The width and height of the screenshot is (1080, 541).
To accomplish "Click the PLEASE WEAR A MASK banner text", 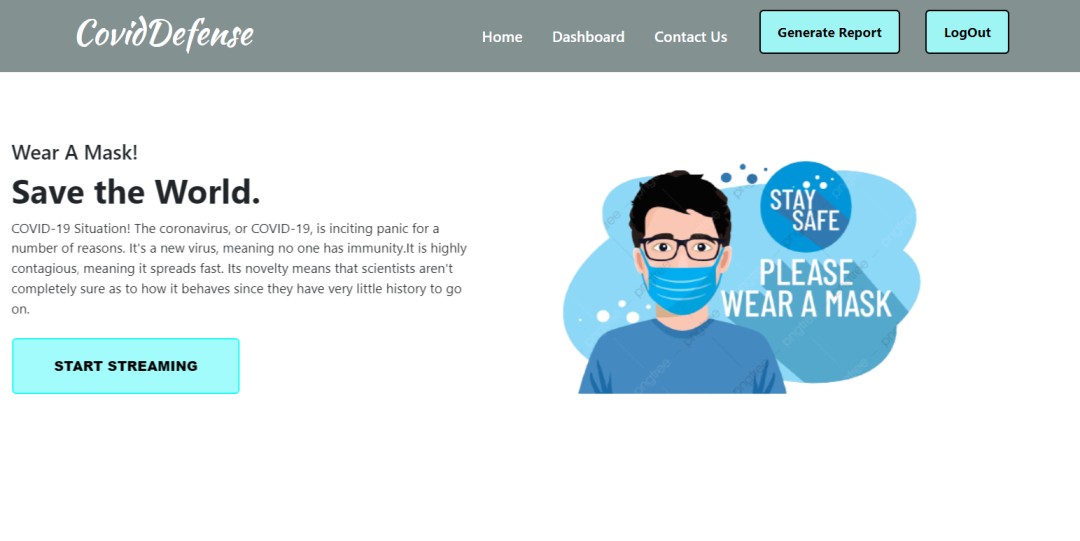I will [x=806, y=289].
